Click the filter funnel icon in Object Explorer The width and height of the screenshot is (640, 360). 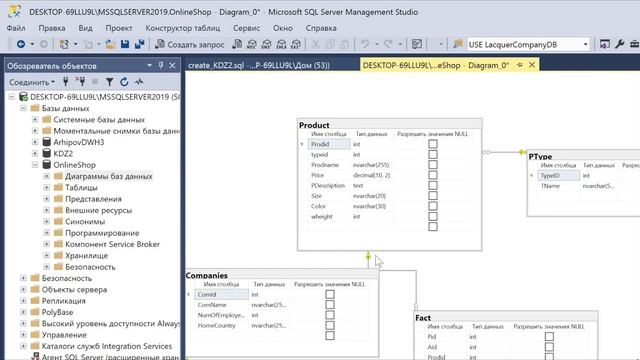[x=109, y=82]
